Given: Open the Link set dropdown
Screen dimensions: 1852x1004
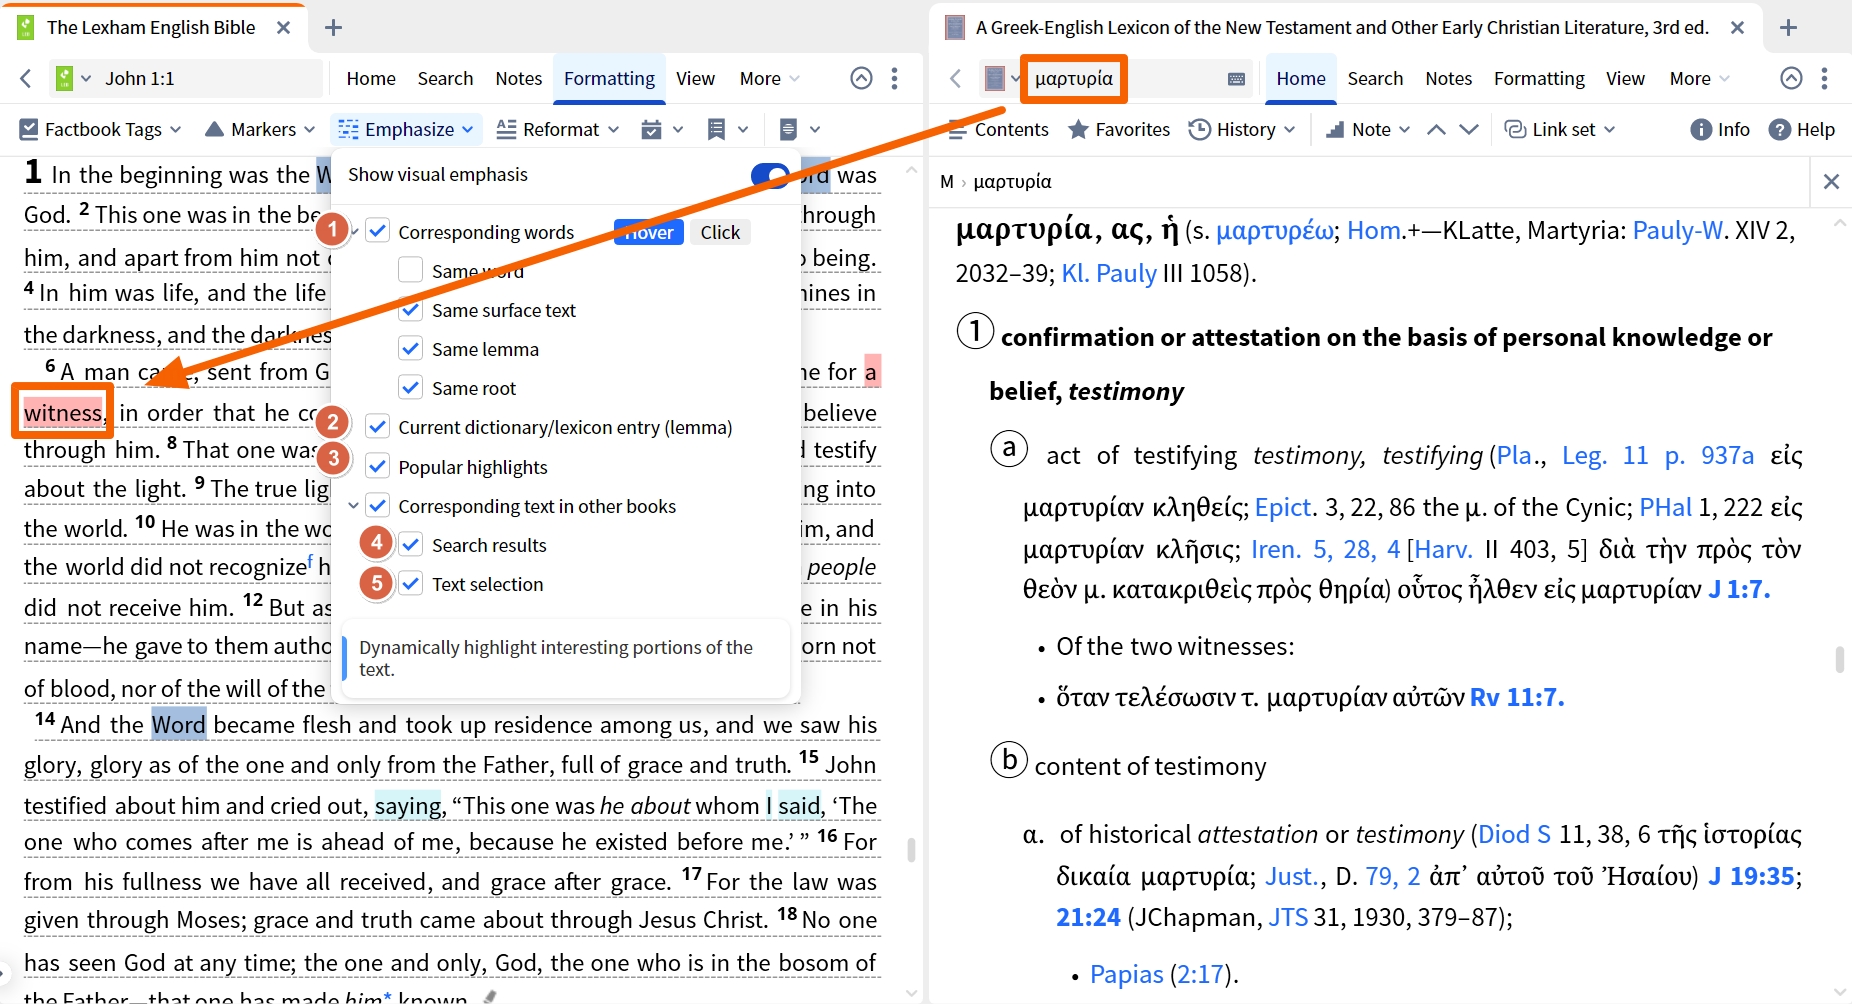Looking at the screenshot, I should pos(1560,129).
